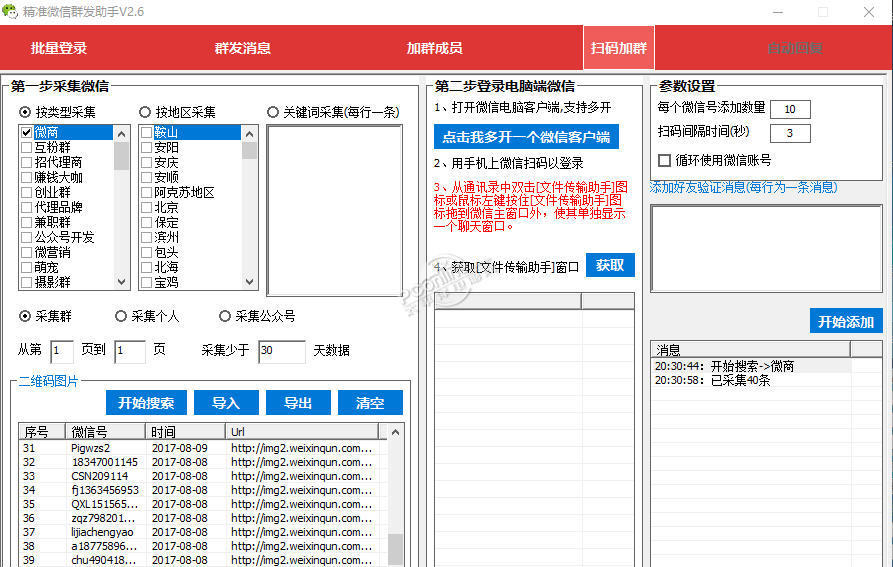Image resolution: width=893 pixels, height=567 pixels.
Task: Click down arrow of region list scrollbar
Action: coord(249,281)
